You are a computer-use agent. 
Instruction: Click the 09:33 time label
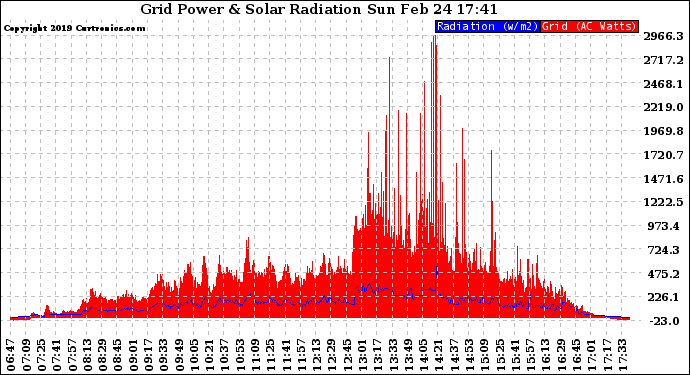(164, 355)
